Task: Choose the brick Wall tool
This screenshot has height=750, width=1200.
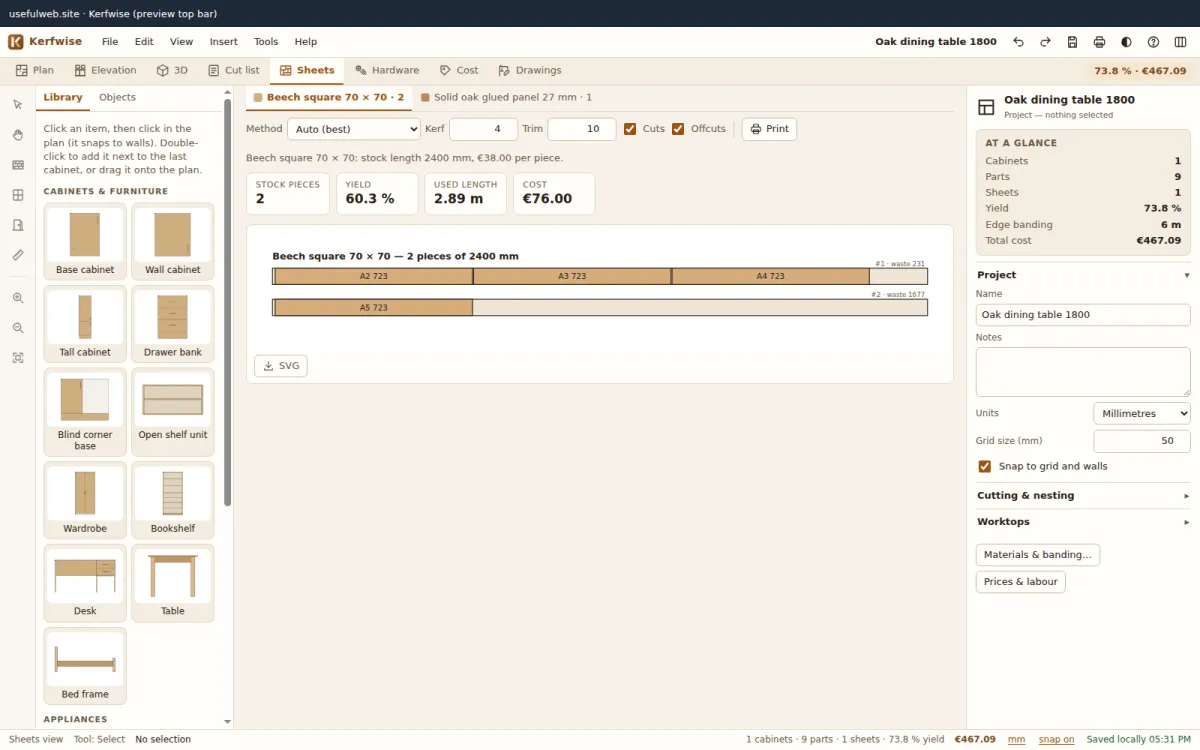Action: (x=18, y=165)
